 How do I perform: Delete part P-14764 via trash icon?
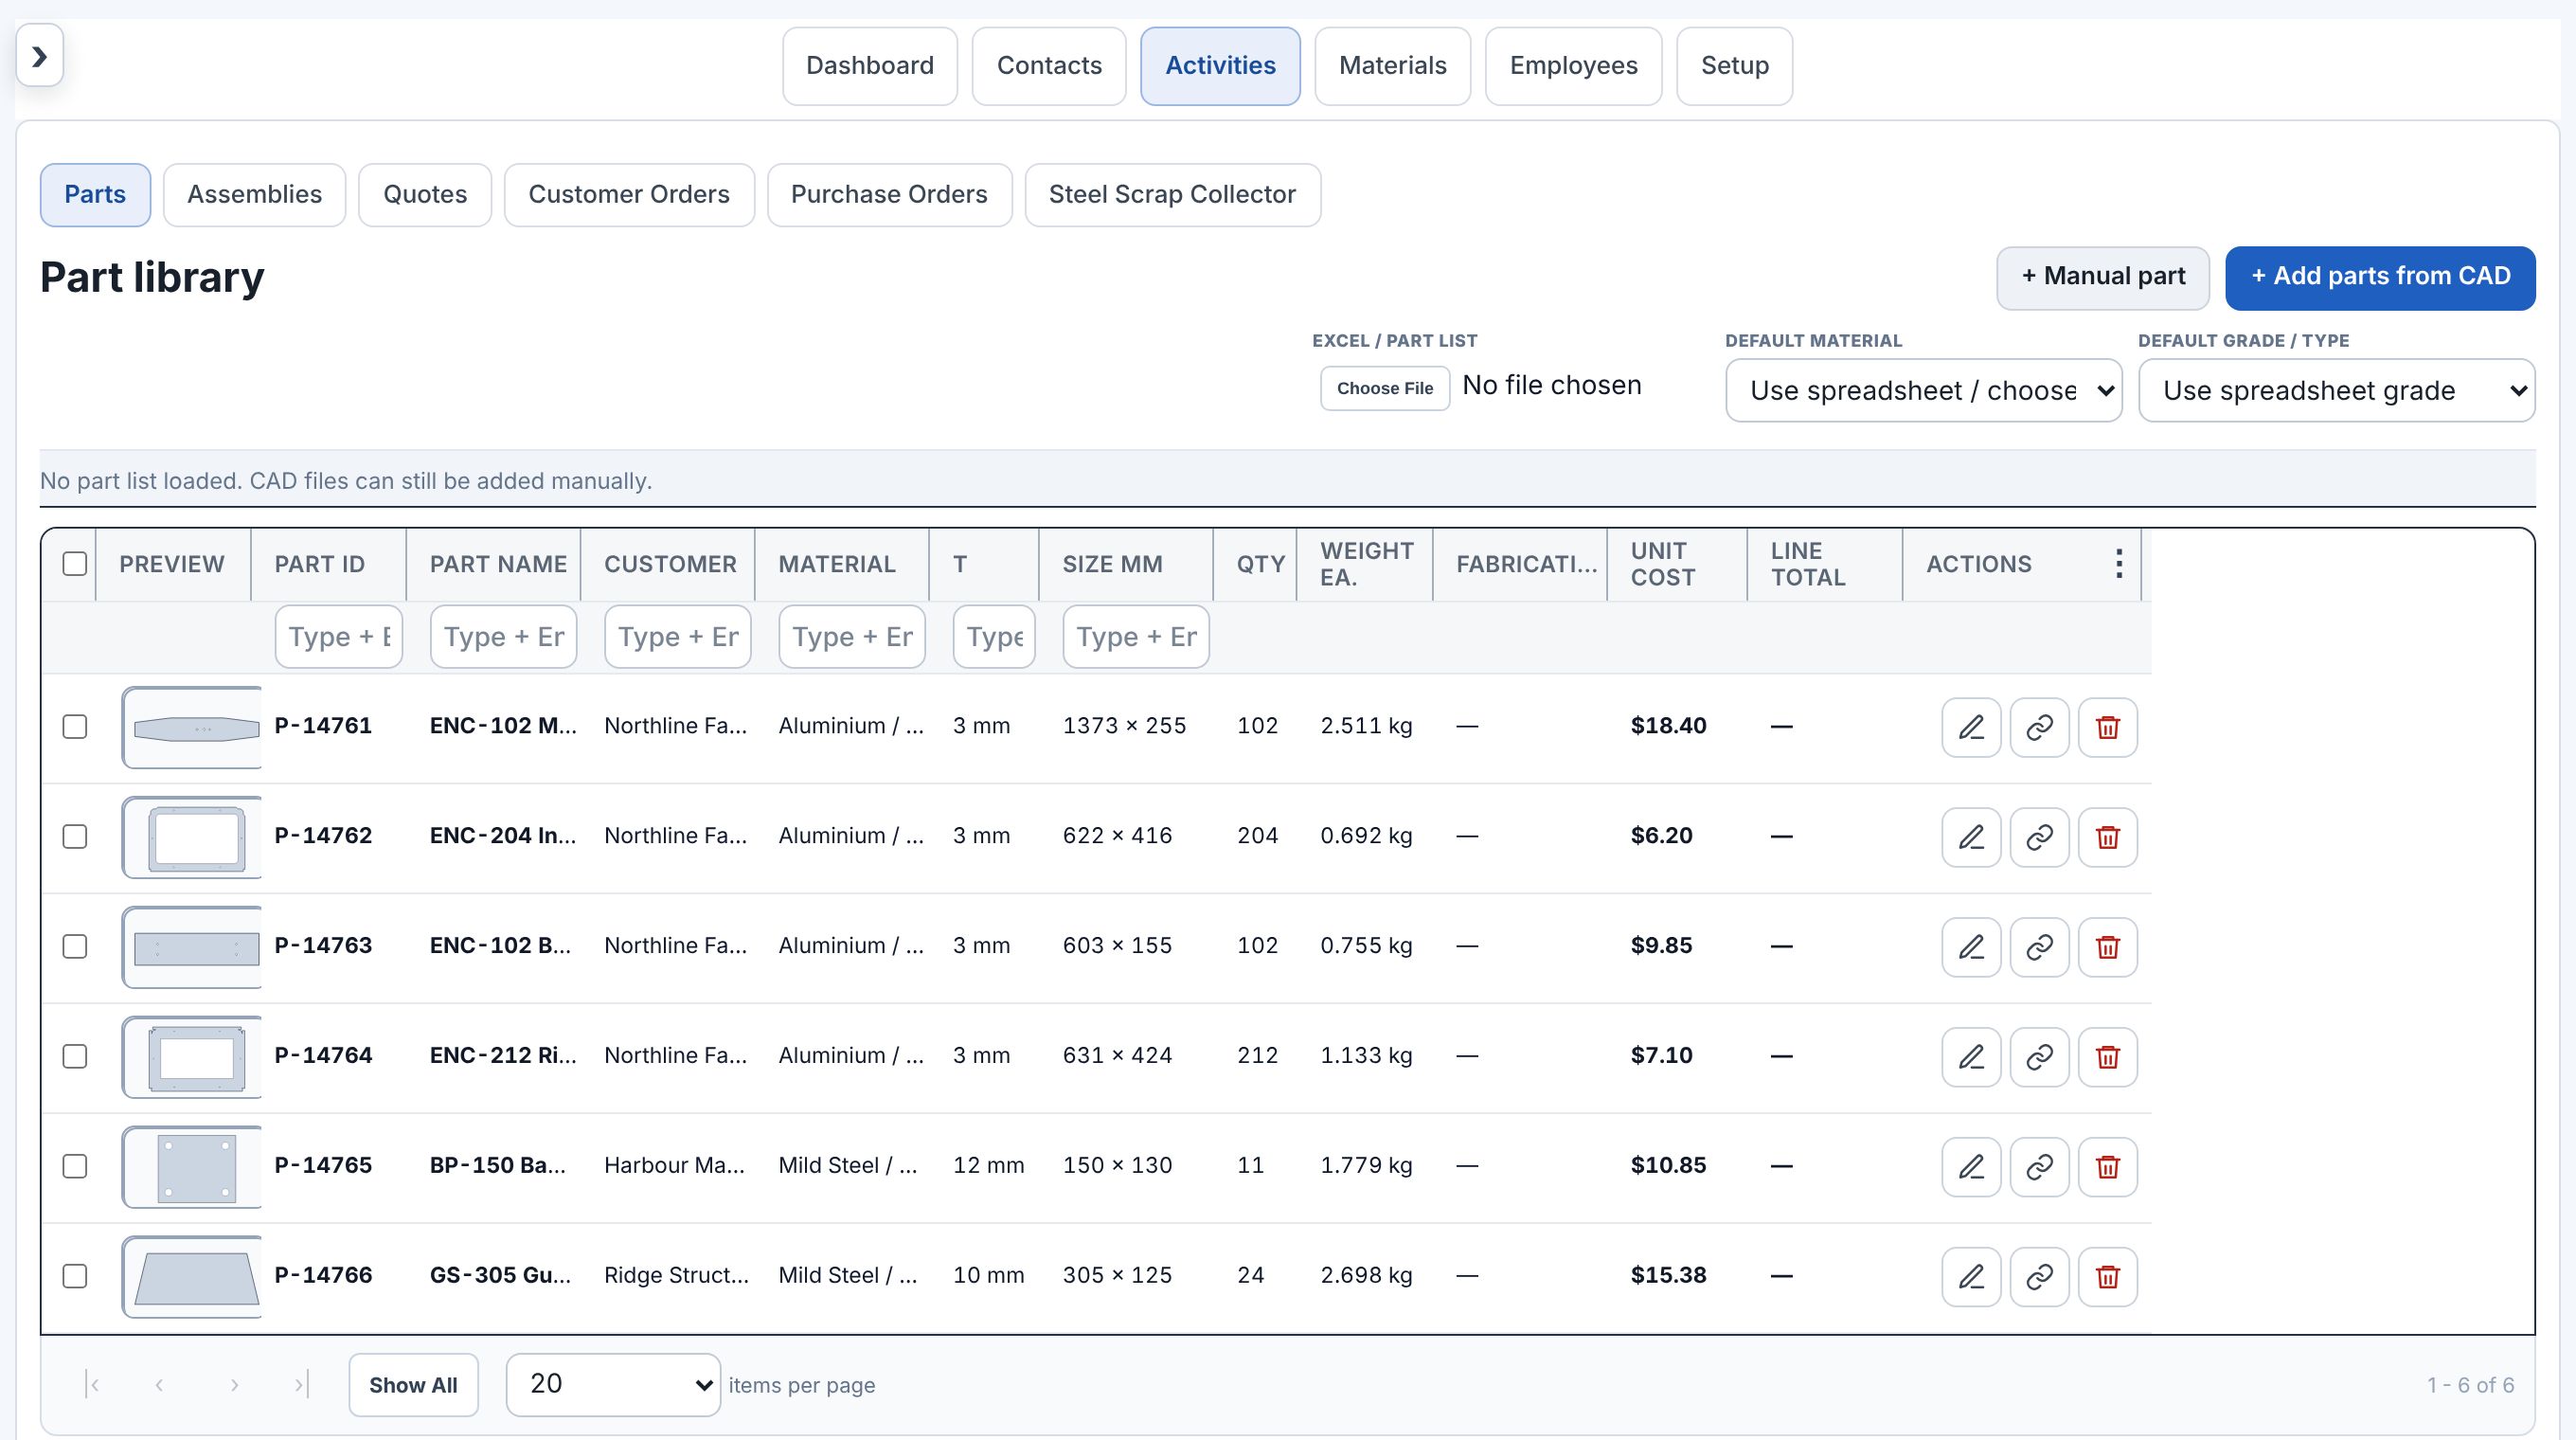[2108, 1057]
